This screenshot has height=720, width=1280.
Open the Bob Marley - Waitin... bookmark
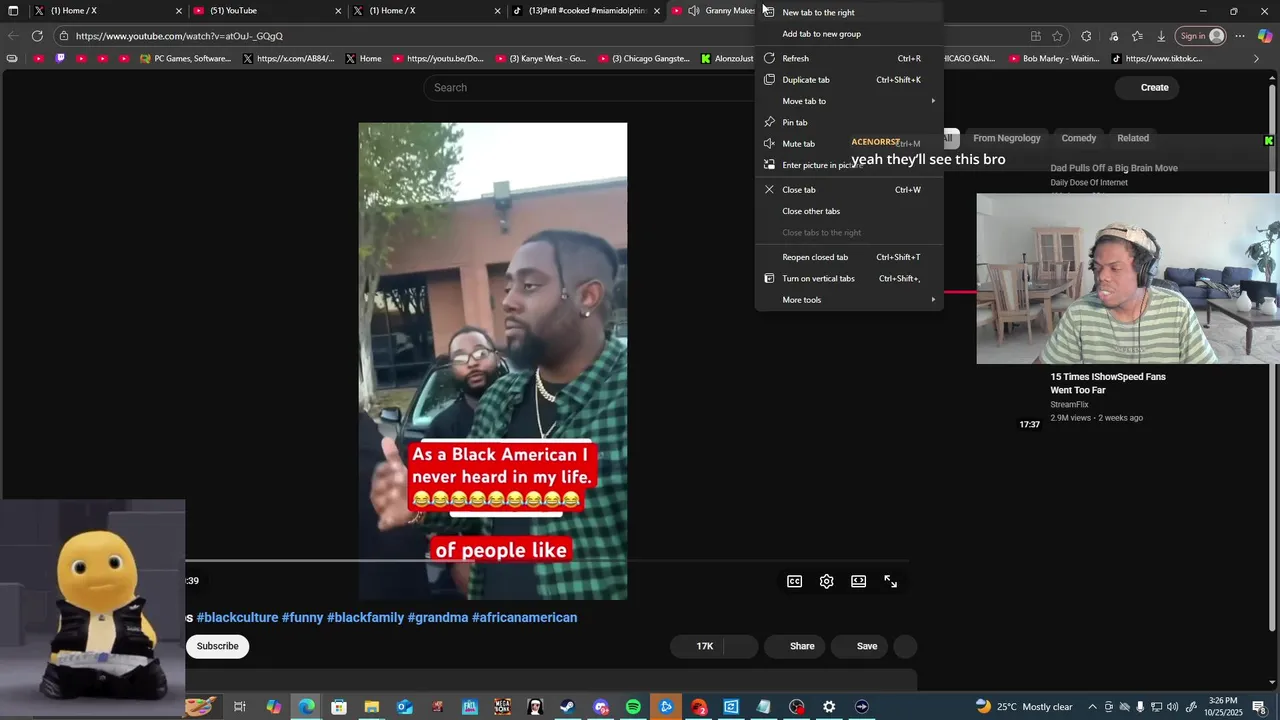tap(1053, 59)
